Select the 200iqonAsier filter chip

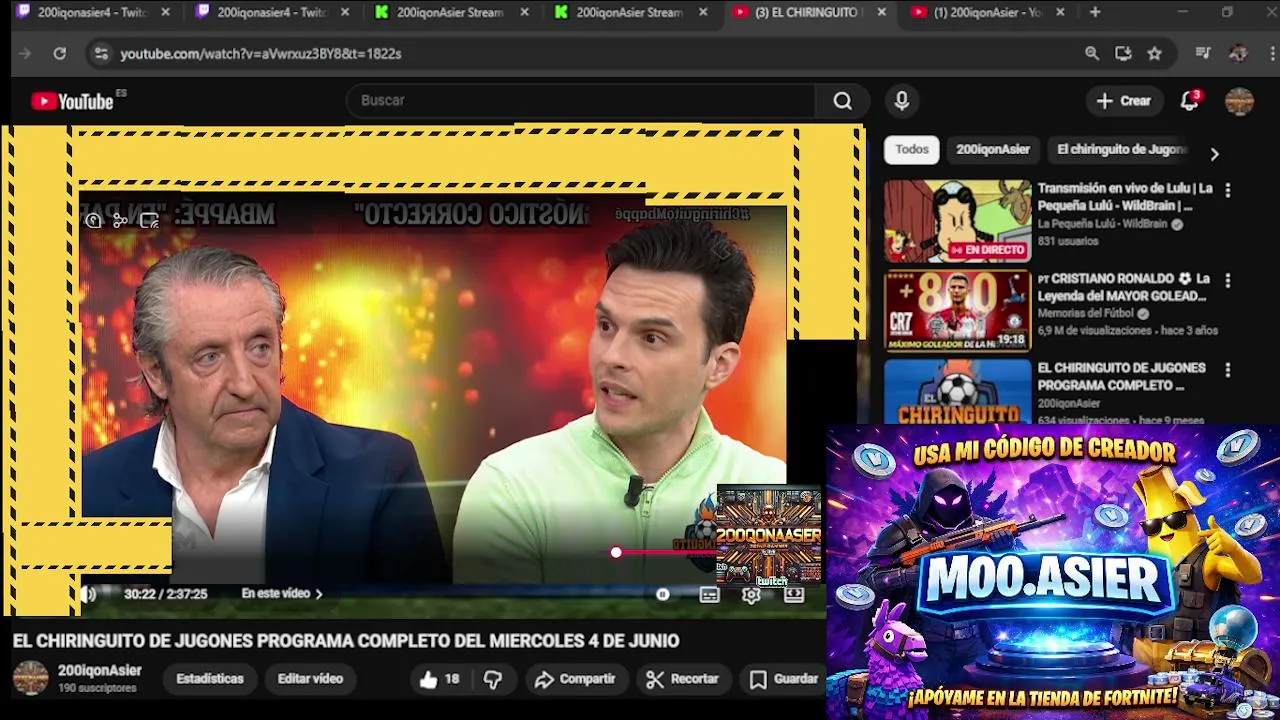pyautogui.click(x=993, y=150)
